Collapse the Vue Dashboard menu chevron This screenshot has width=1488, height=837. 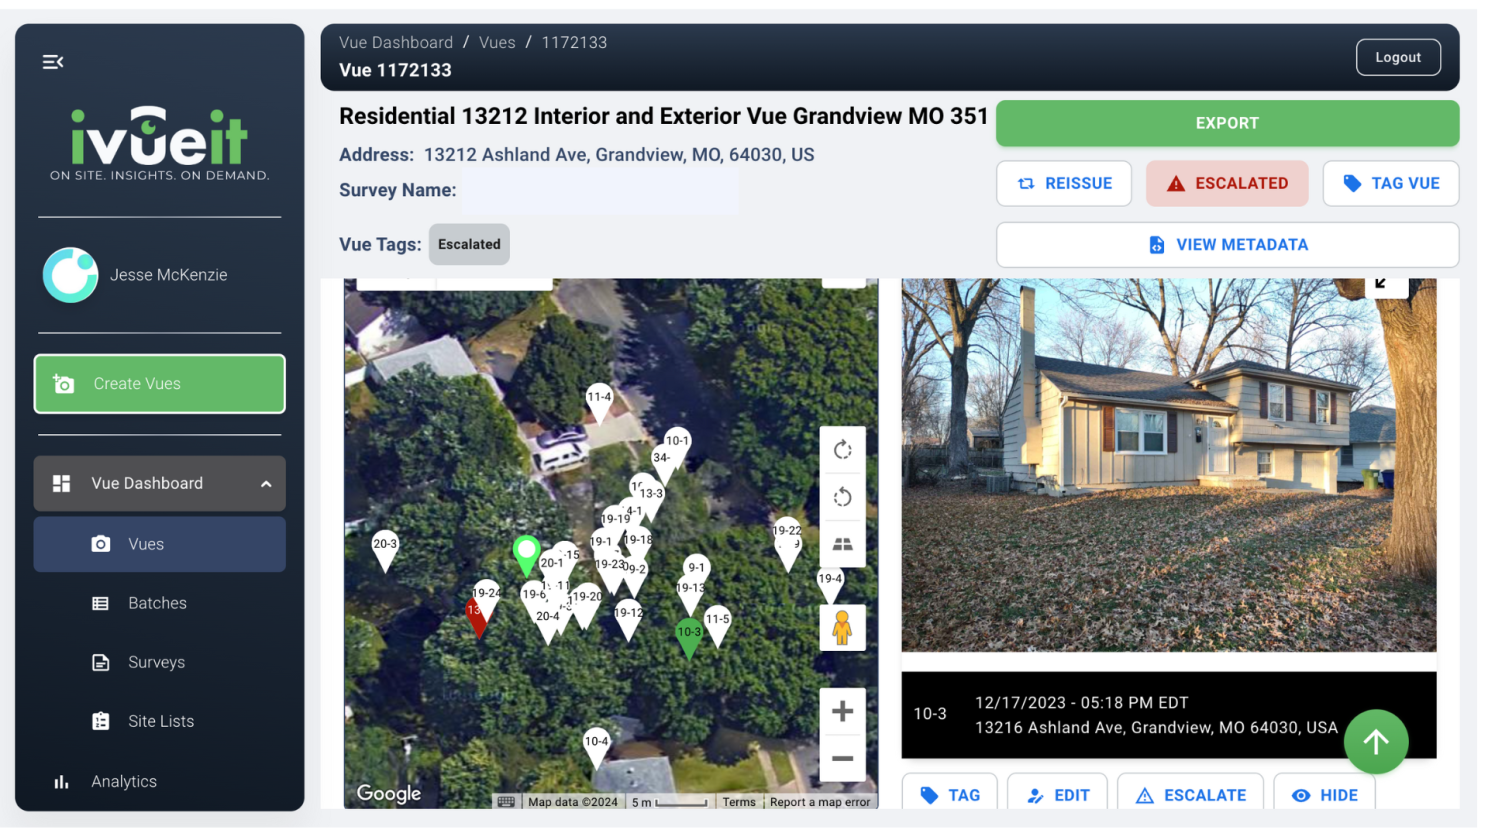click(x=266, y=484)
